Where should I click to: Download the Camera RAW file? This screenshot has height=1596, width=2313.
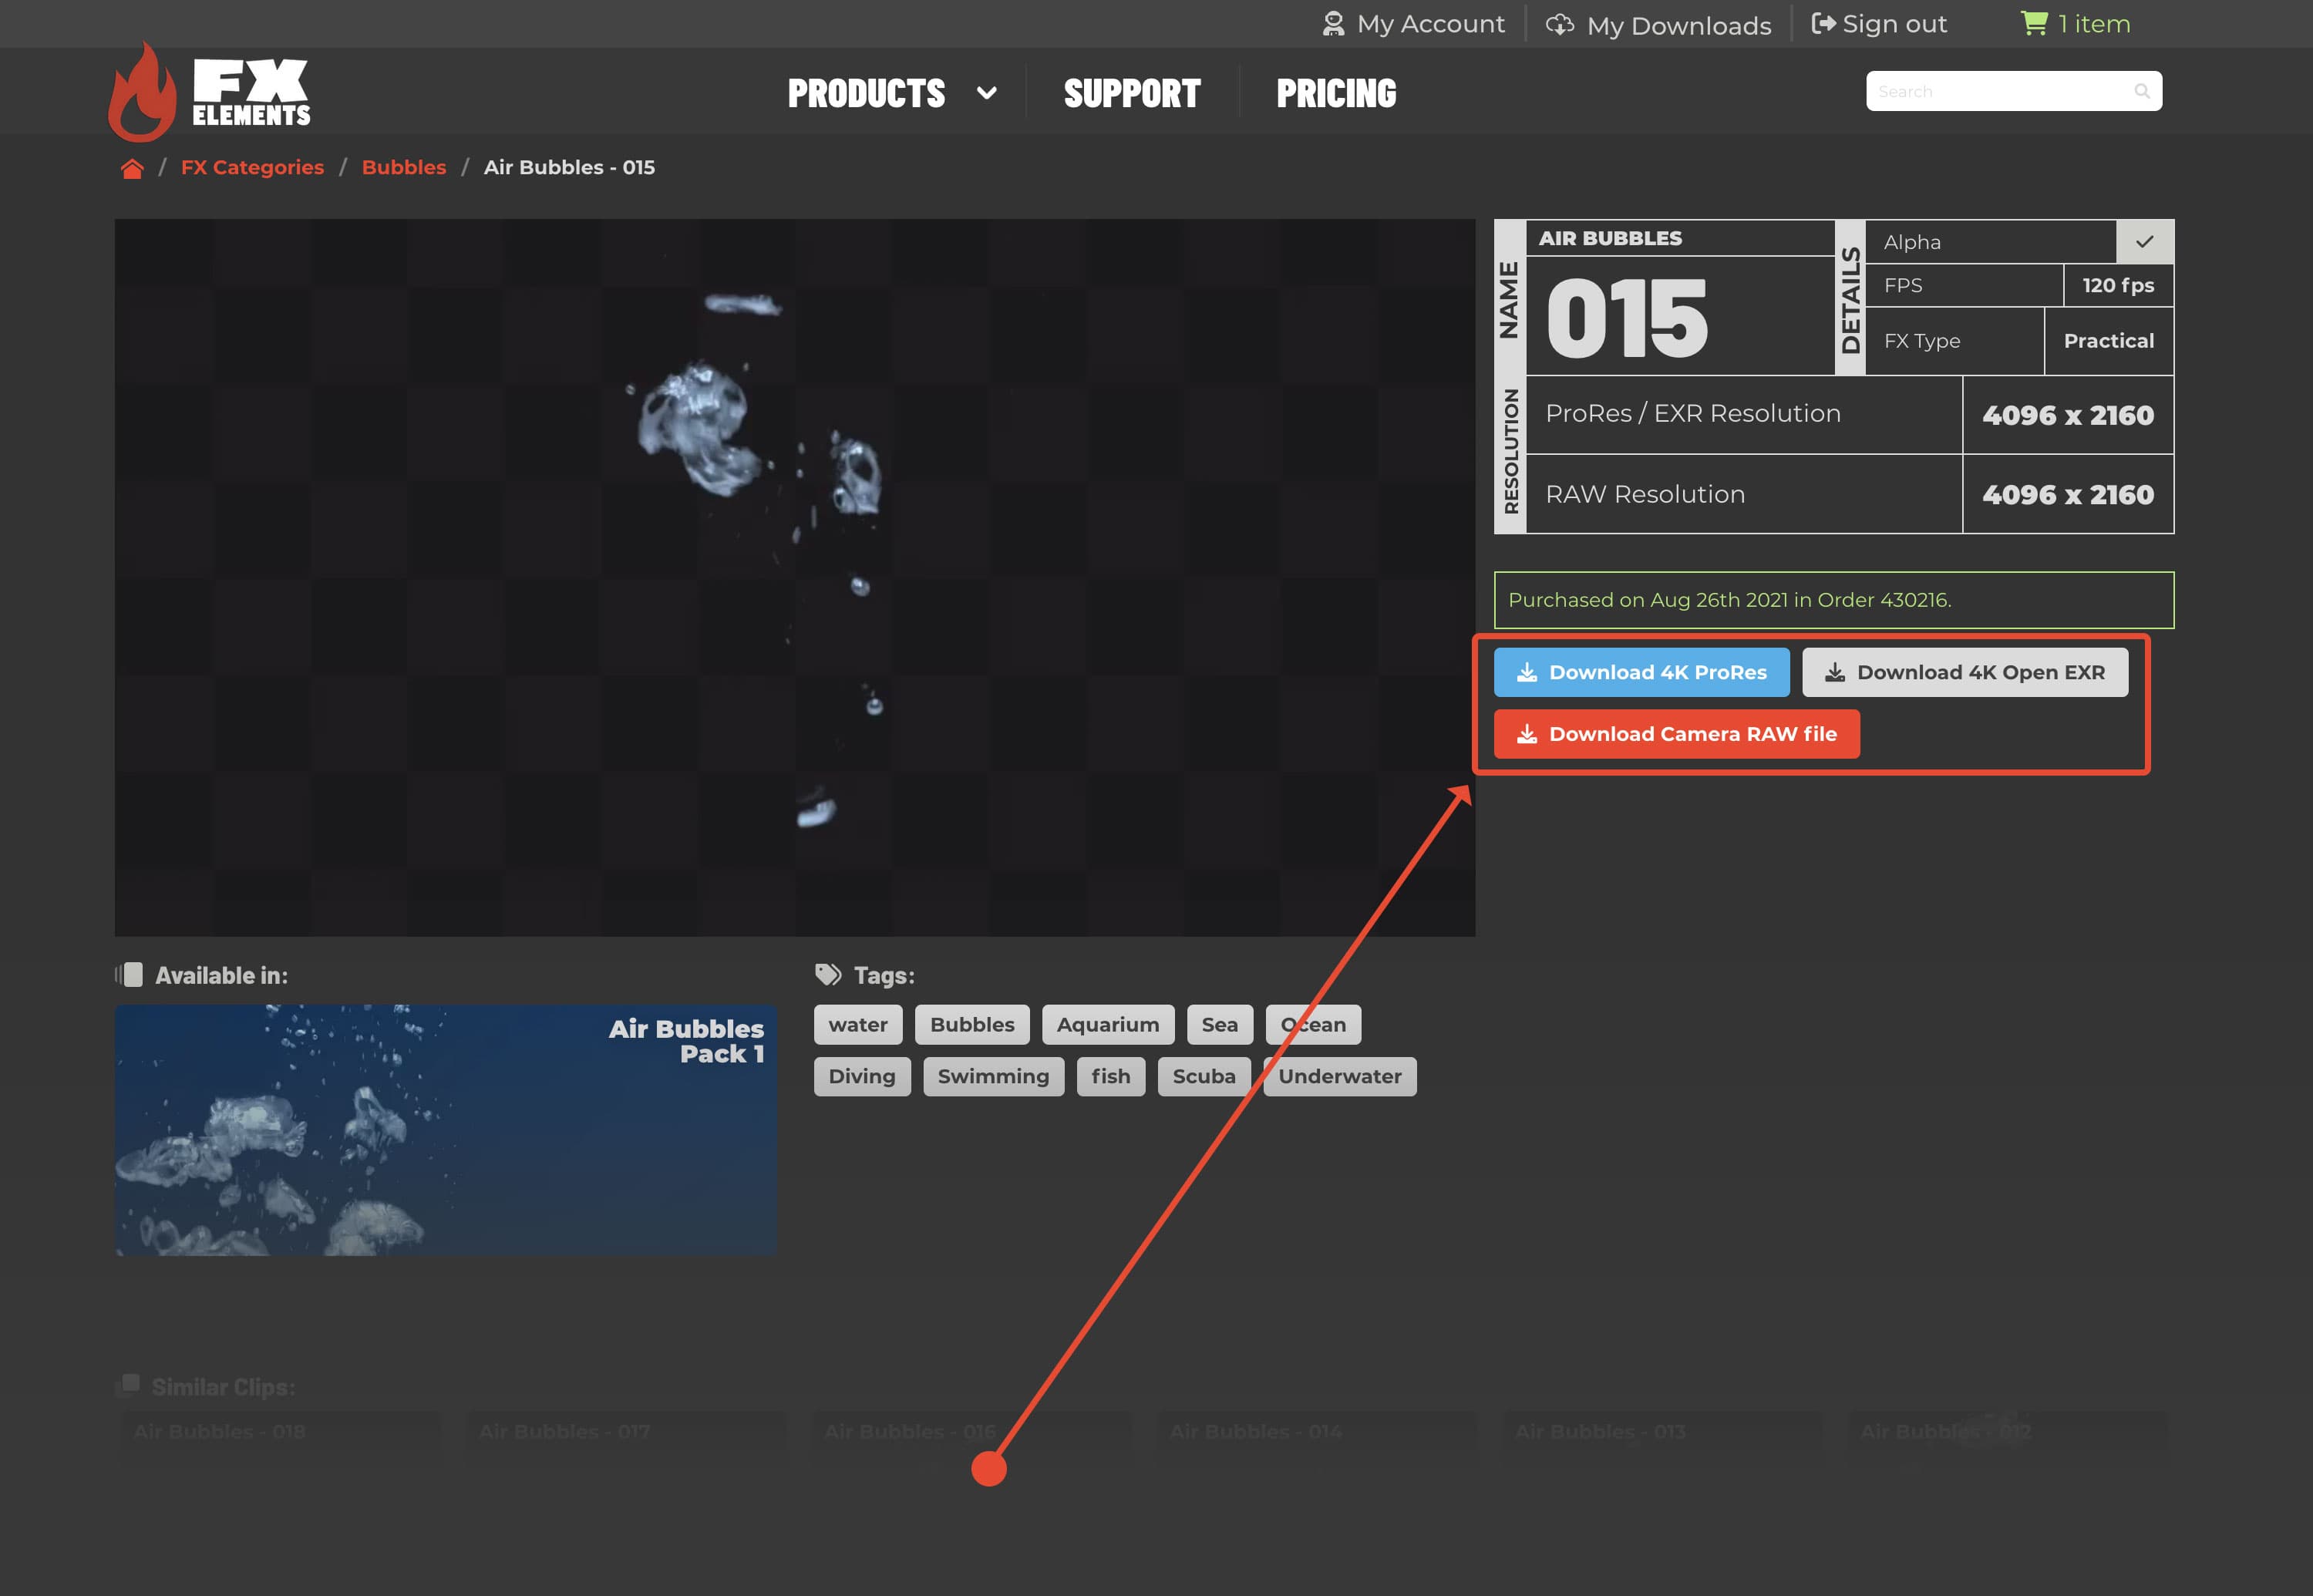[1676, 734]
